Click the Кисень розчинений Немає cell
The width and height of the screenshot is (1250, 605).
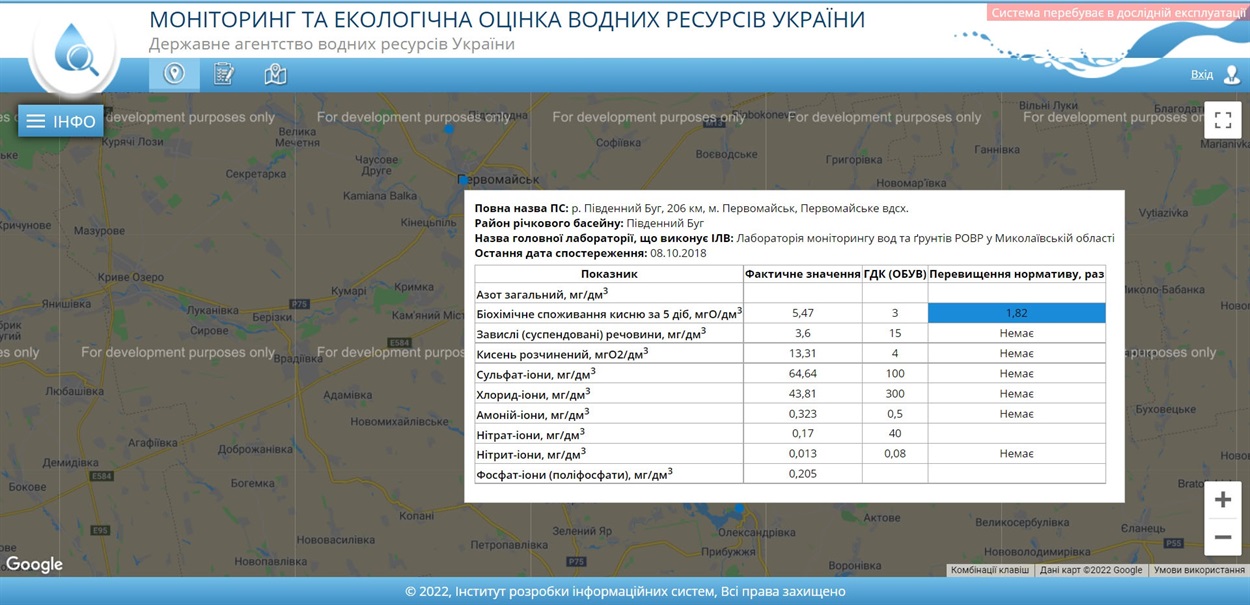coord(1016,353)
